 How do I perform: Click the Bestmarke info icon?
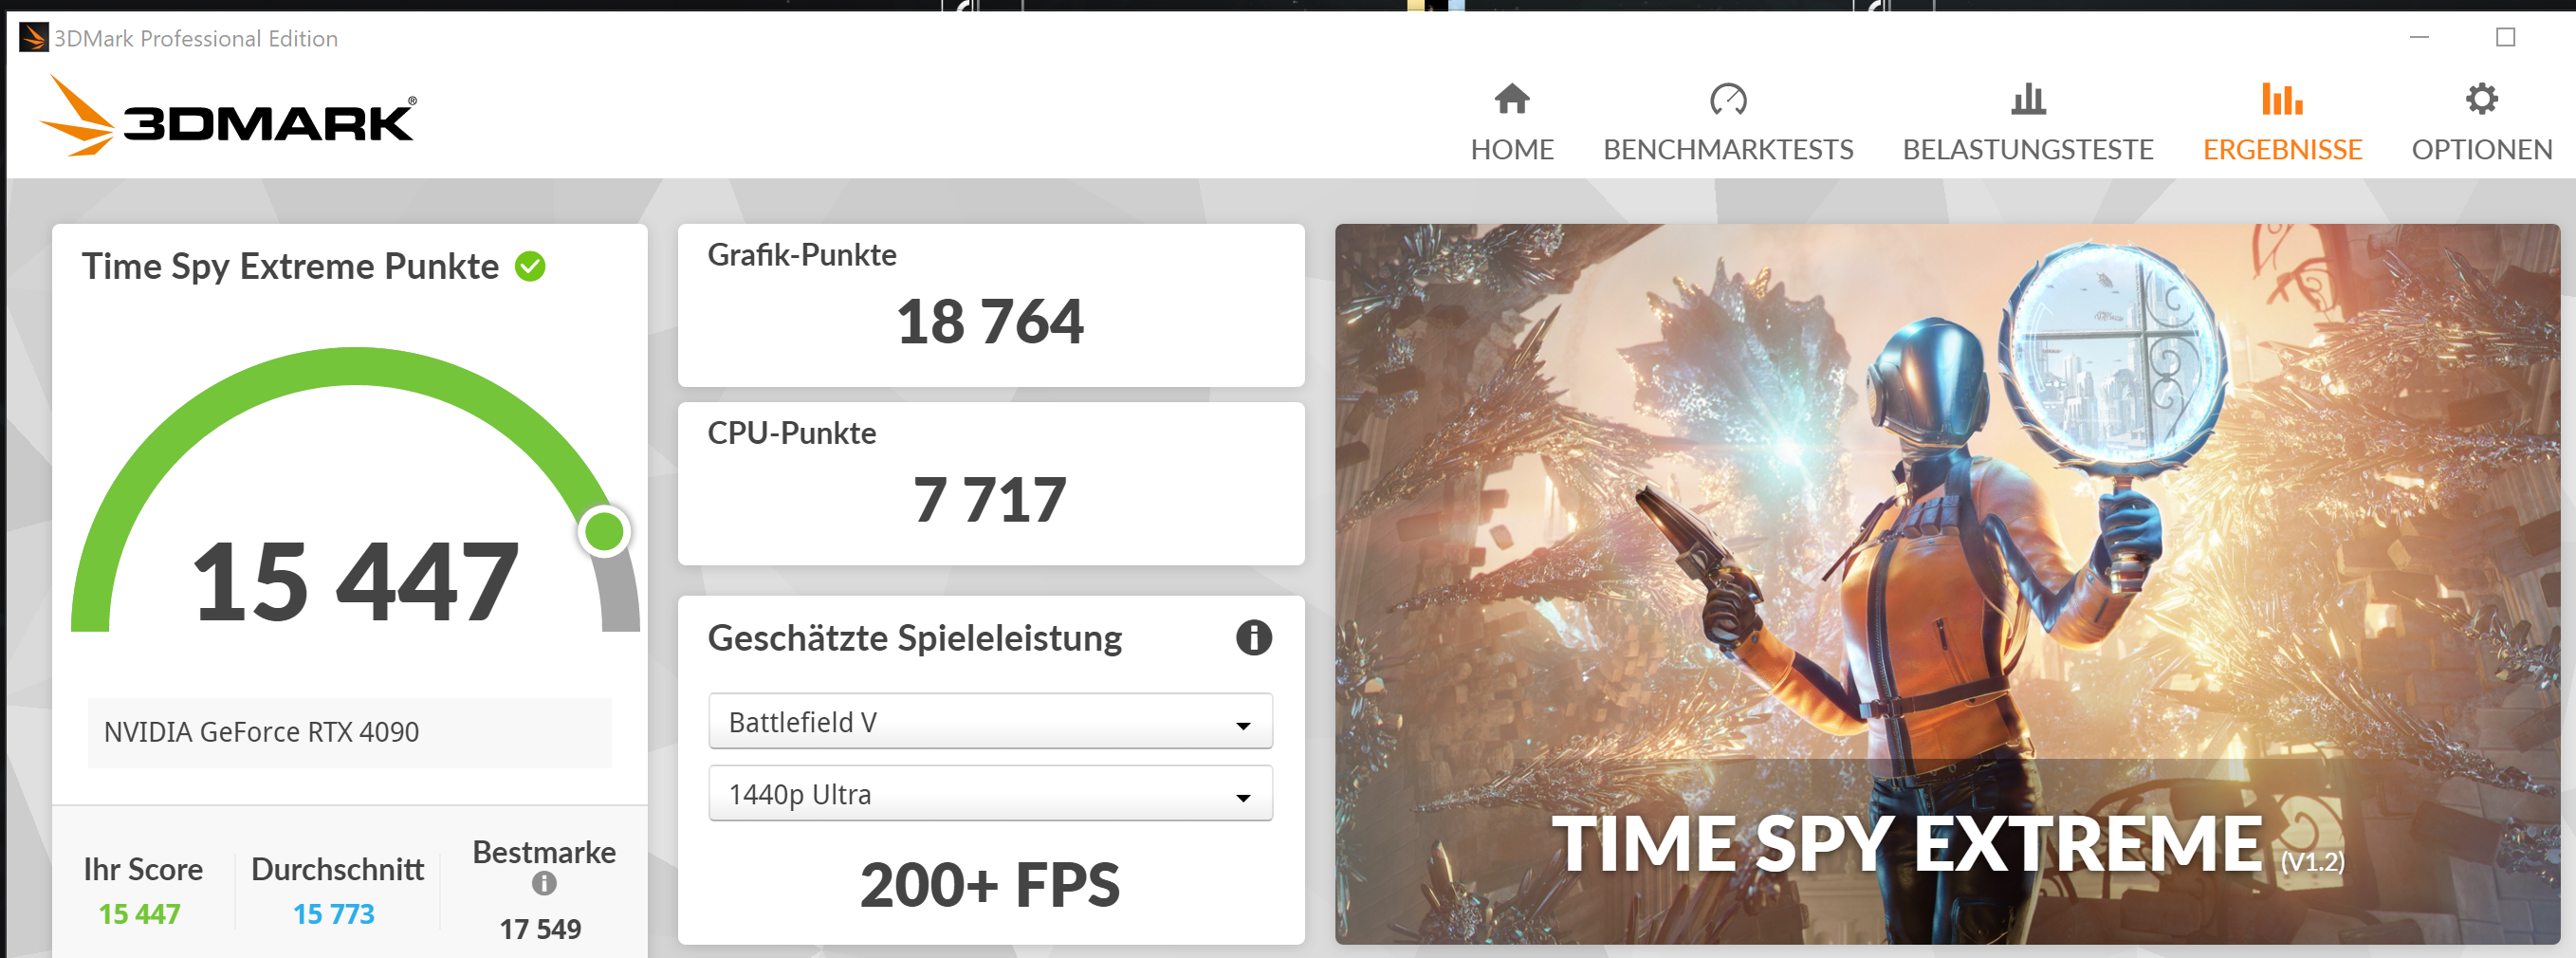coord(544,883)
